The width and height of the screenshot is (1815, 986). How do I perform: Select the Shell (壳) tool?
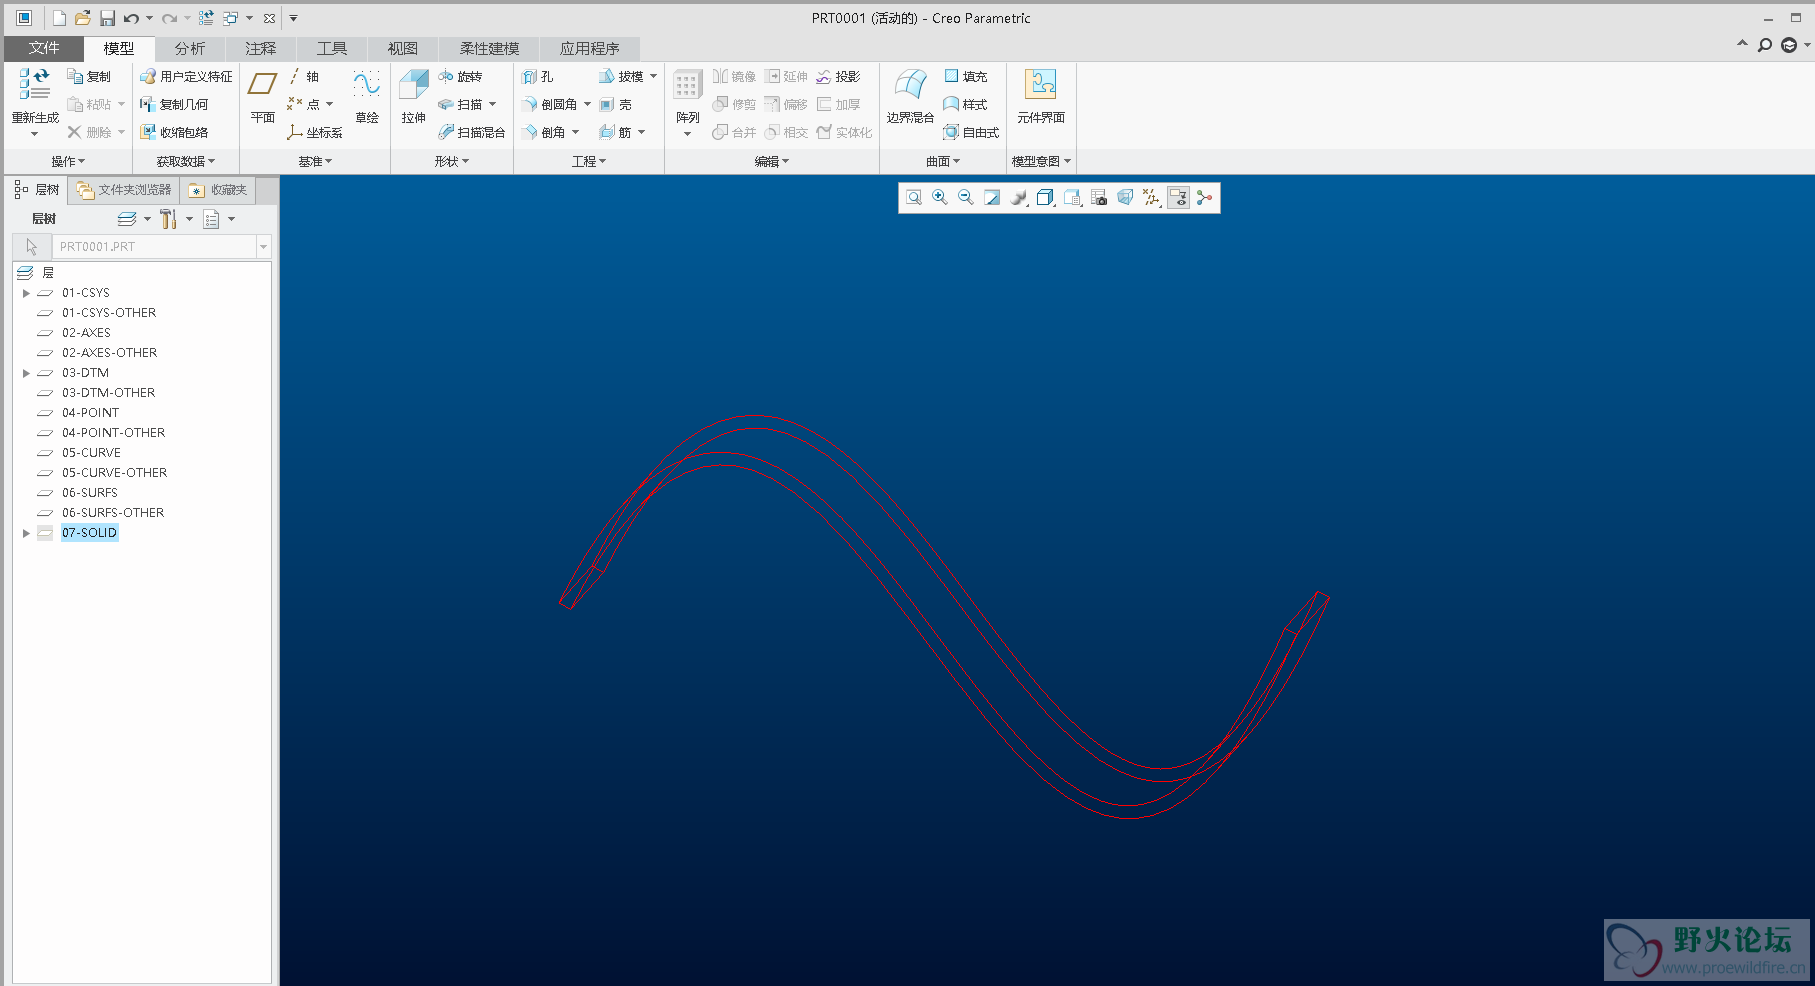click(x=616, y=104)
